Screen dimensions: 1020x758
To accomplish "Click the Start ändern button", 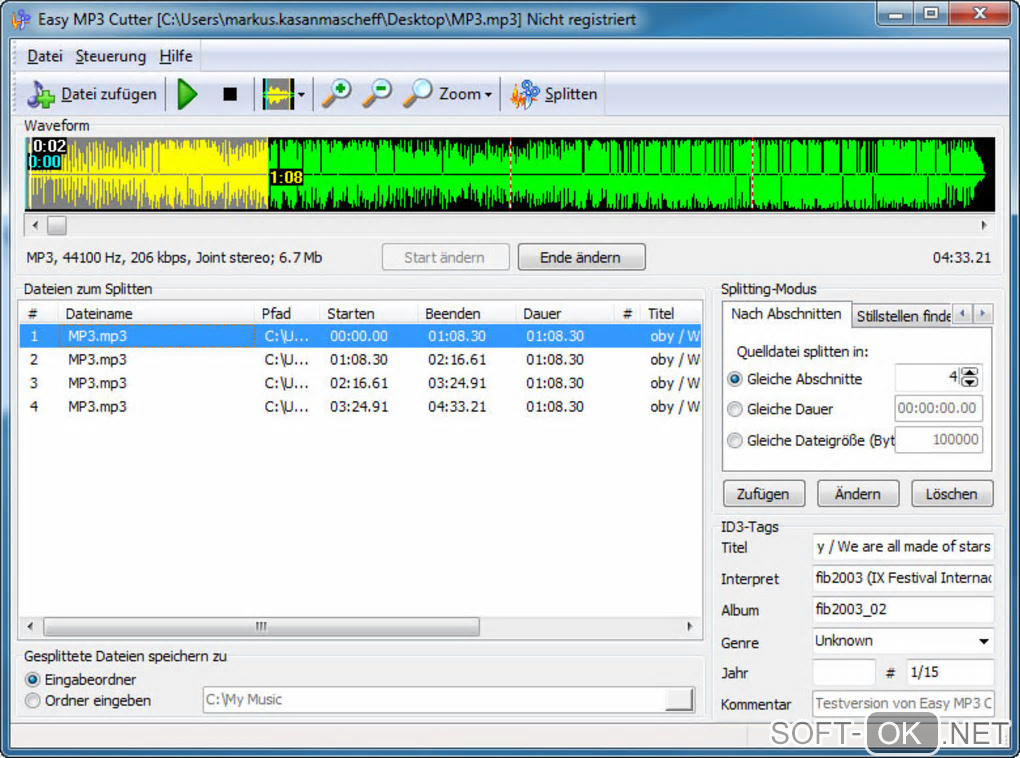I will 446,257.
